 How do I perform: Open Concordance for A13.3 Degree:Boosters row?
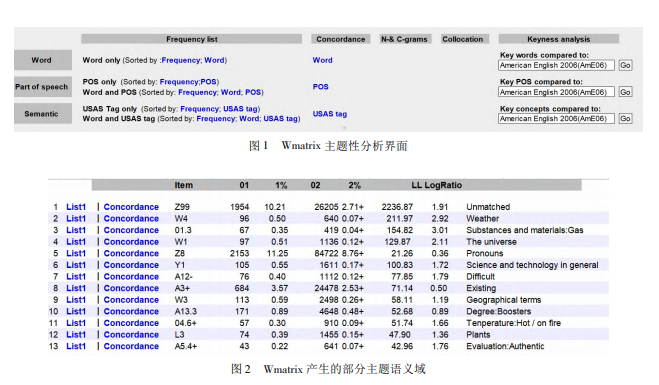click(x=131, y=311)
